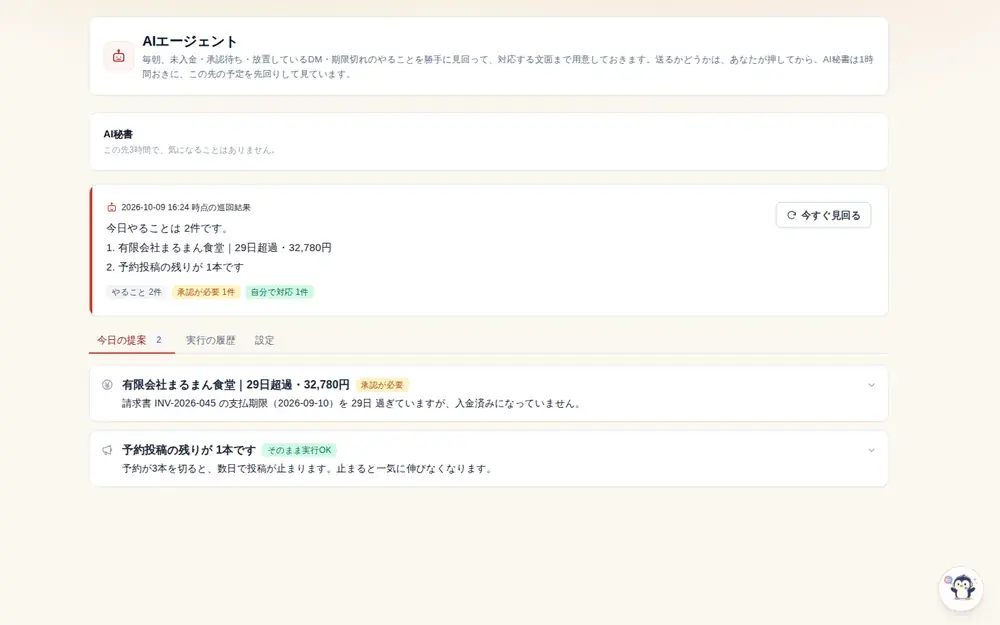Click the 請求書 INV-2026-045 description text
Screen dimensions: 1000x625
click(353, 404)
